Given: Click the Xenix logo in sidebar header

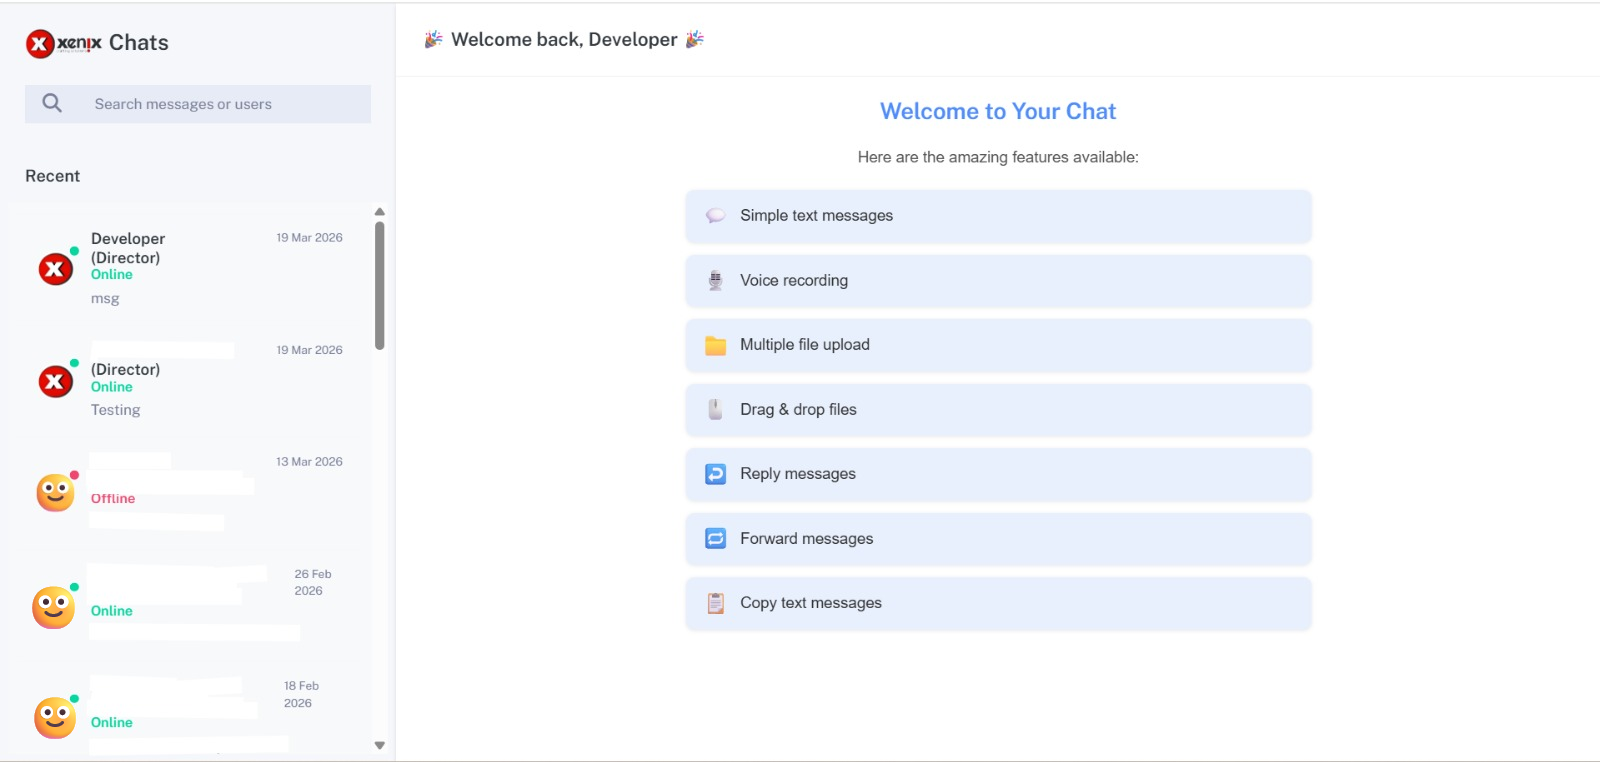Looking at the screenshot, I should [63, 43].
